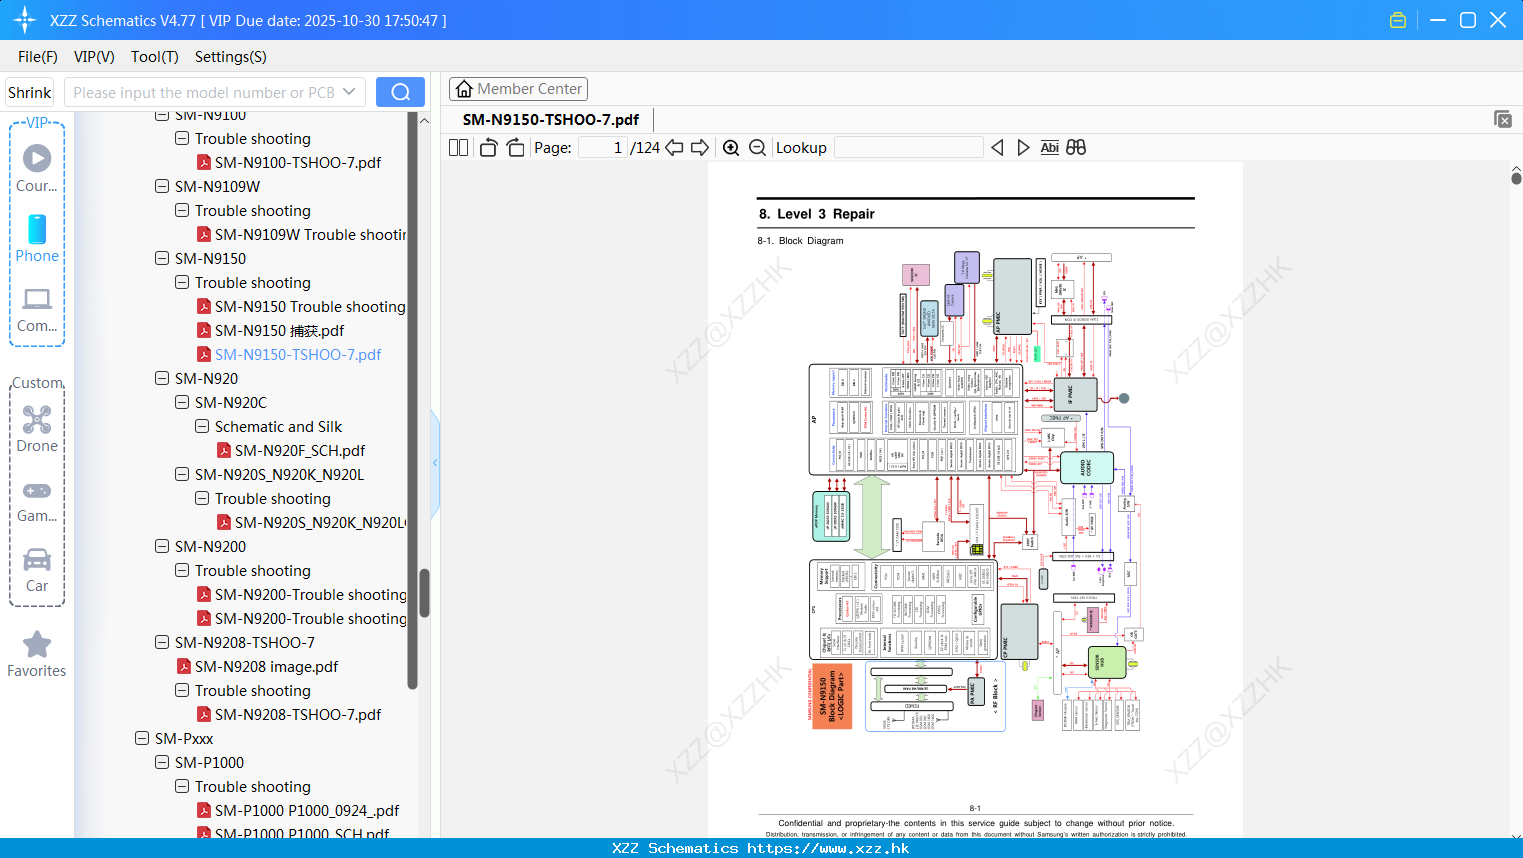Screen dimensions: 1523x858
Task: Collapse the Schematic and Silk node
Action: (x=202, y=426)
